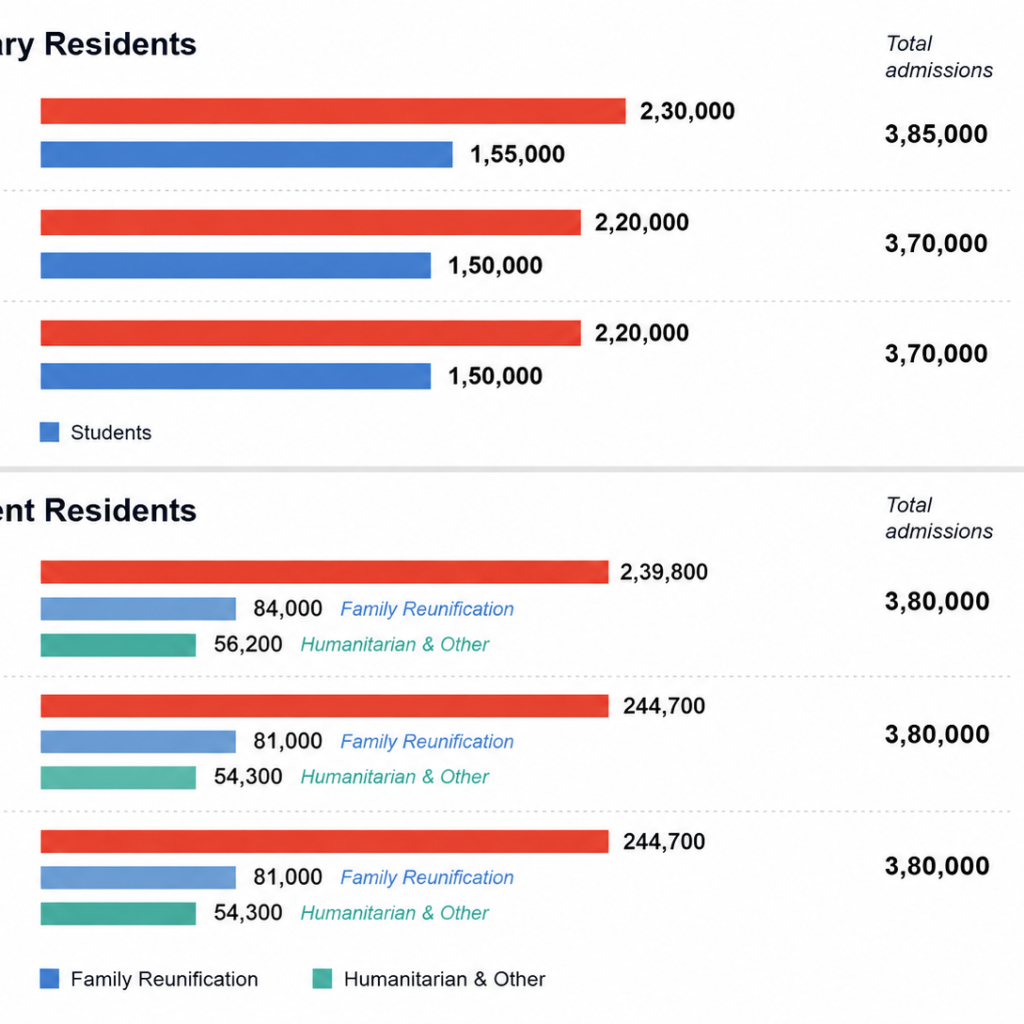The height and width of the screenshot is (1024, 1024).
Task: Open the first Humanitarian & Other link
Action: click(x=394, y=645)
